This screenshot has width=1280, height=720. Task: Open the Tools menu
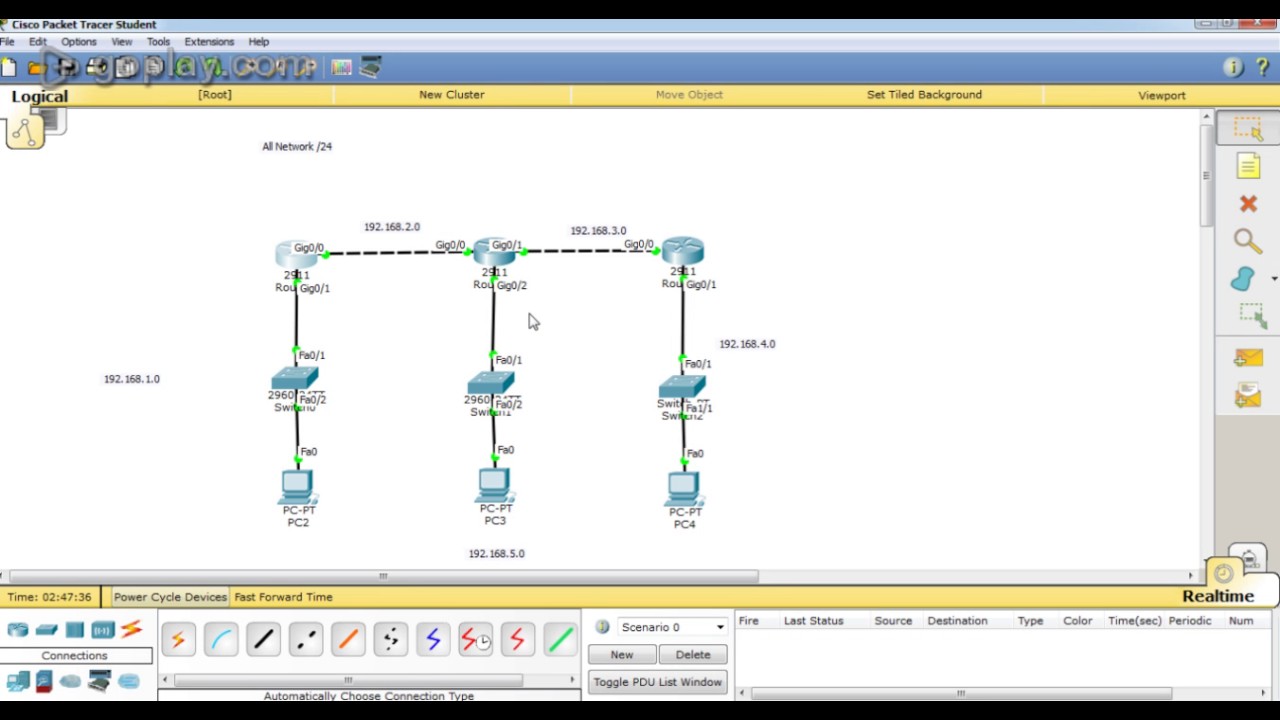tap(158, 42)
